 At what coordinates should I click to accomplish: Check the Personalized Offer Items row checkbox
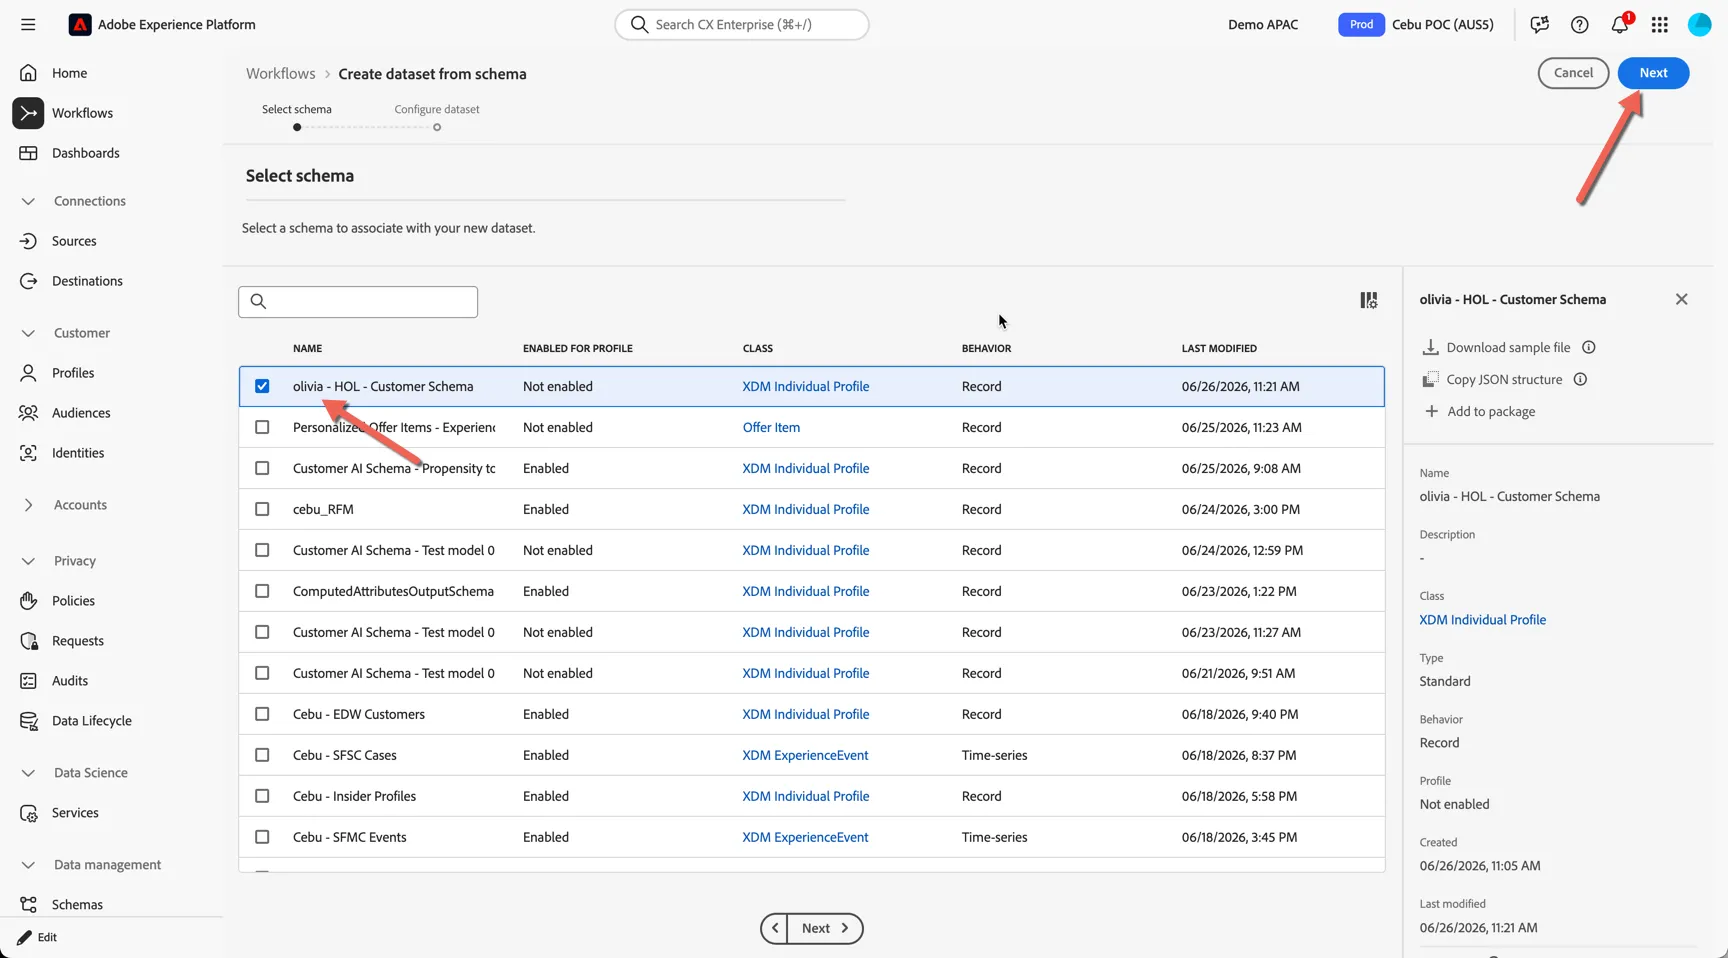tap(262, 427)
